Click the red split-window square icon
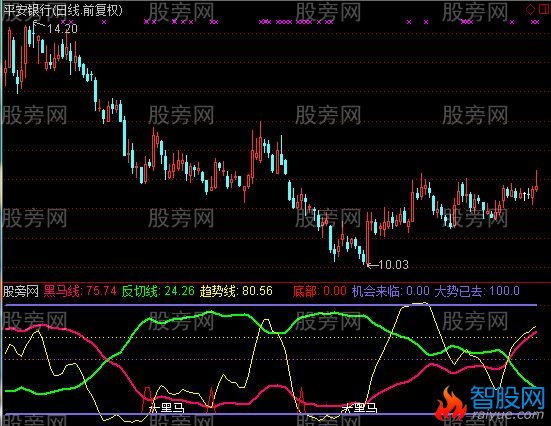 click(544, 9)
